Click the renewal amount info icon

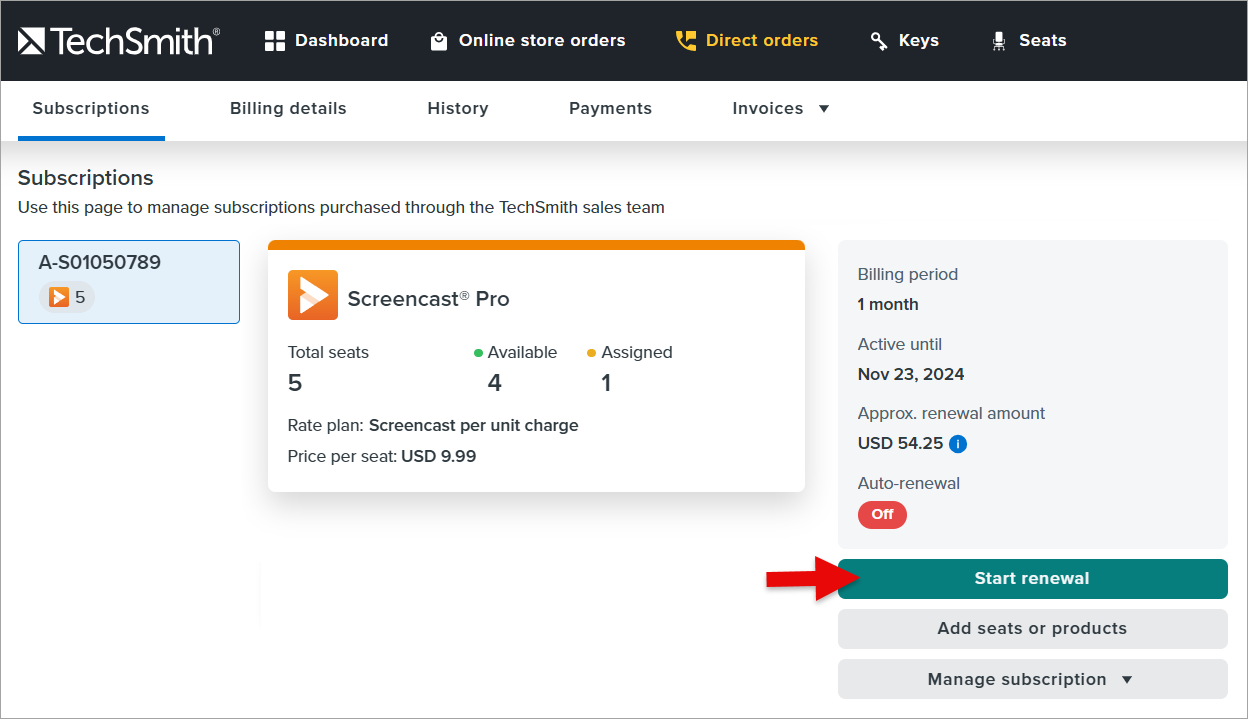click(x=957, y=444)
